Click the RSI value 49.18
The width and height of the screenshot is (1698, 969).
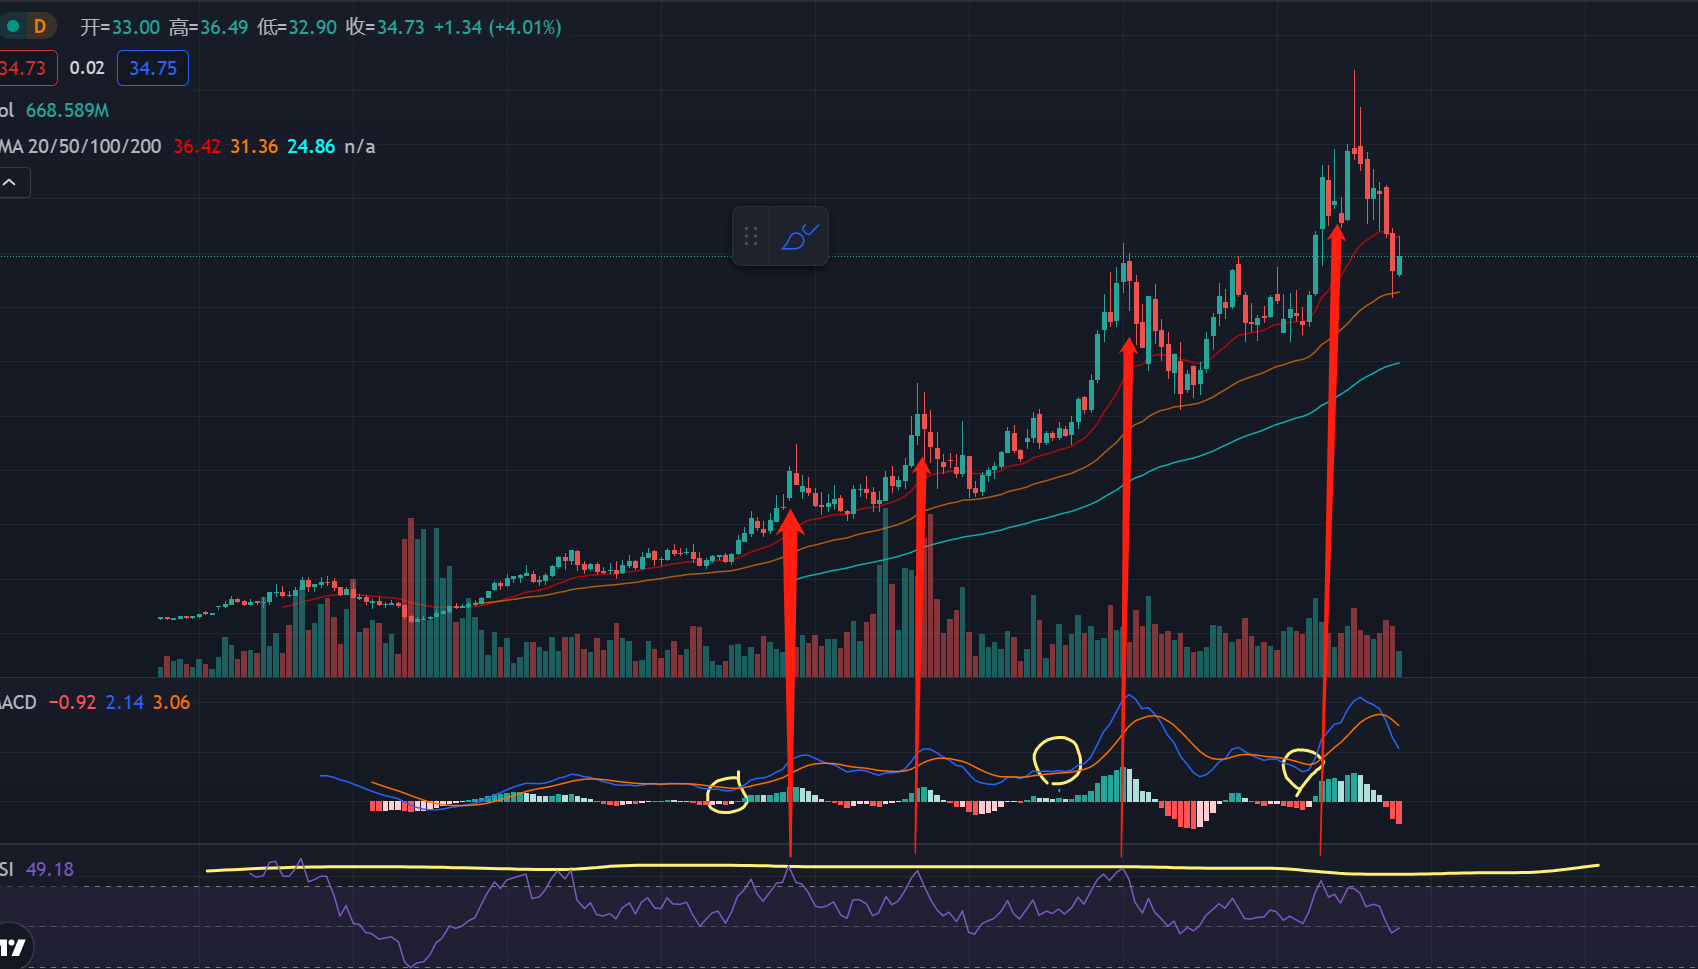[x=50, y=869]
